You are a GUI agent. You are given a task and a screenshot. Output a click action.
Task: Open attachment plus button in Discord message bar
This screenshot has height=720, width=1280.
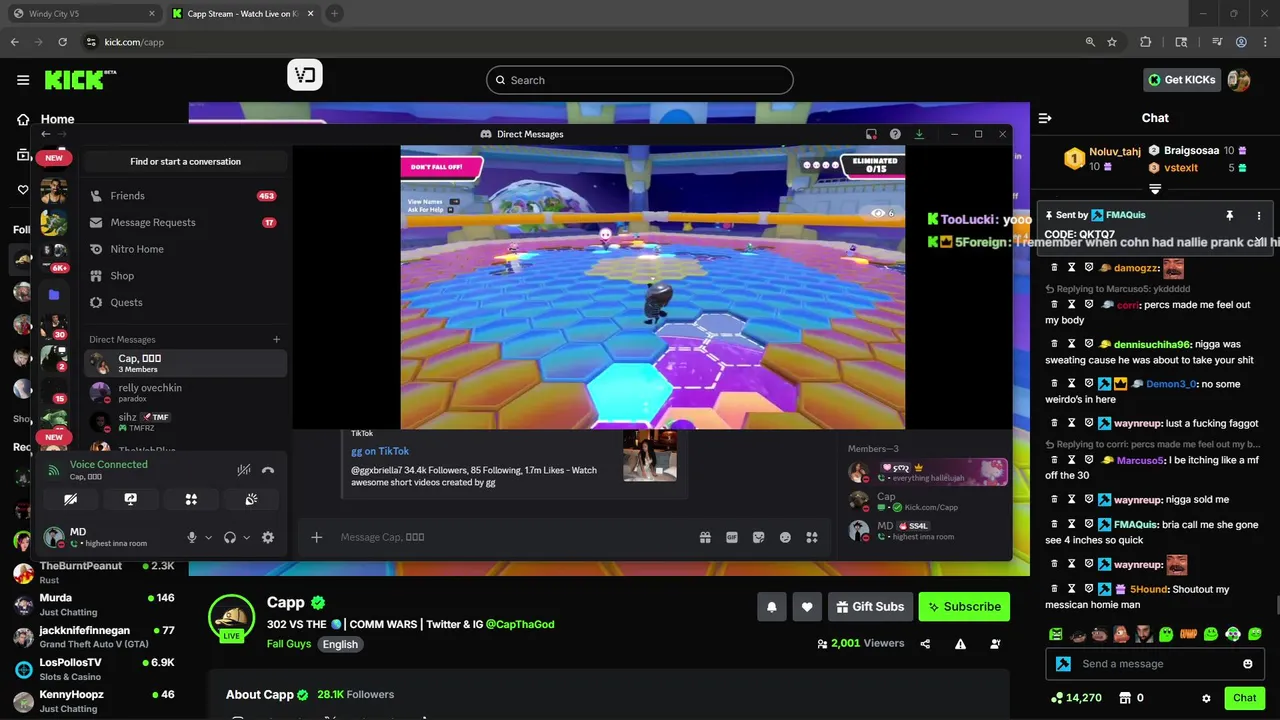click(316, 537)
